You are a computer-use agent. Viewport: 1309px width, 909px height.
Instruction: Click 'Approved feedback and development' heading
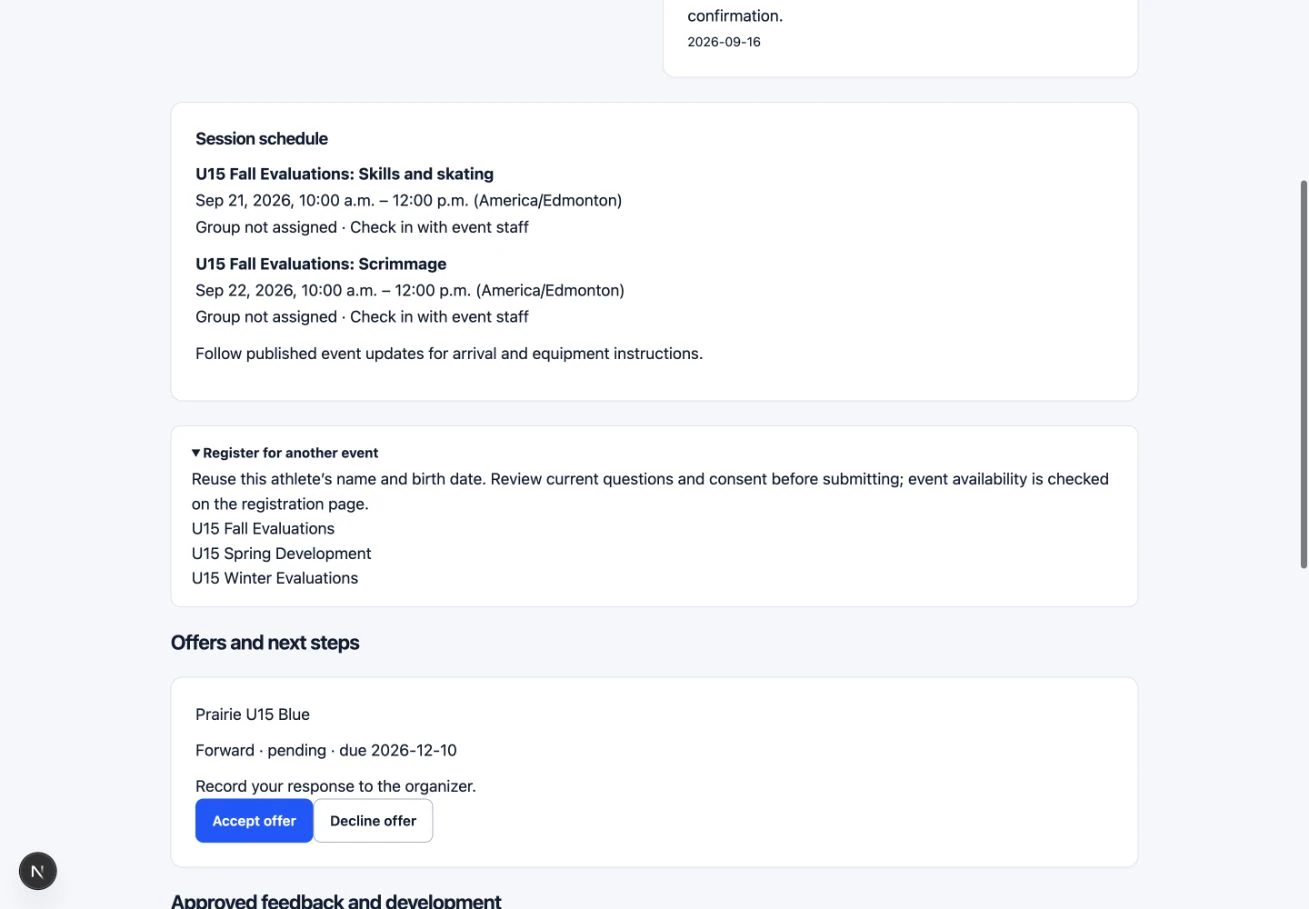coord(336,901)
